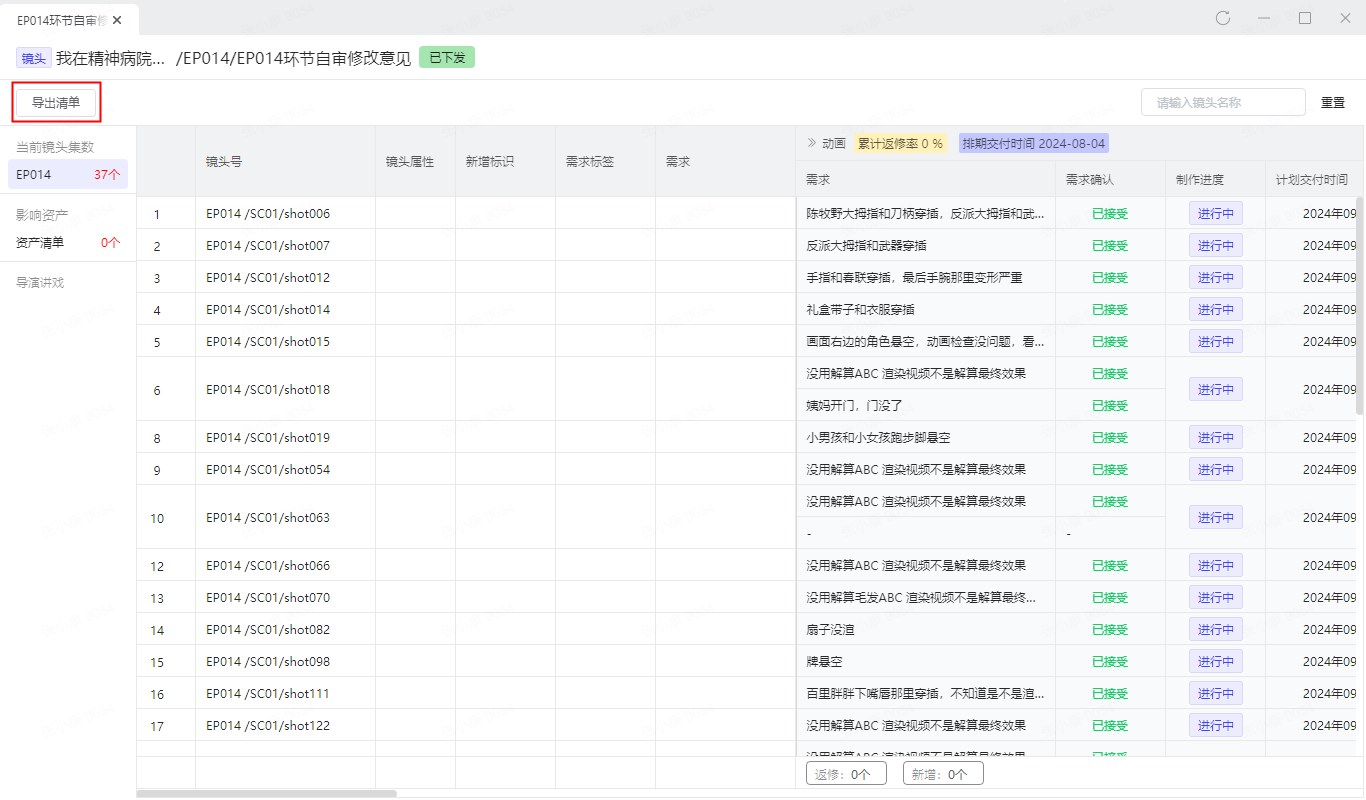
Task: Focus the 请输入镜头名称 search field
Action: pos(1222,102)
